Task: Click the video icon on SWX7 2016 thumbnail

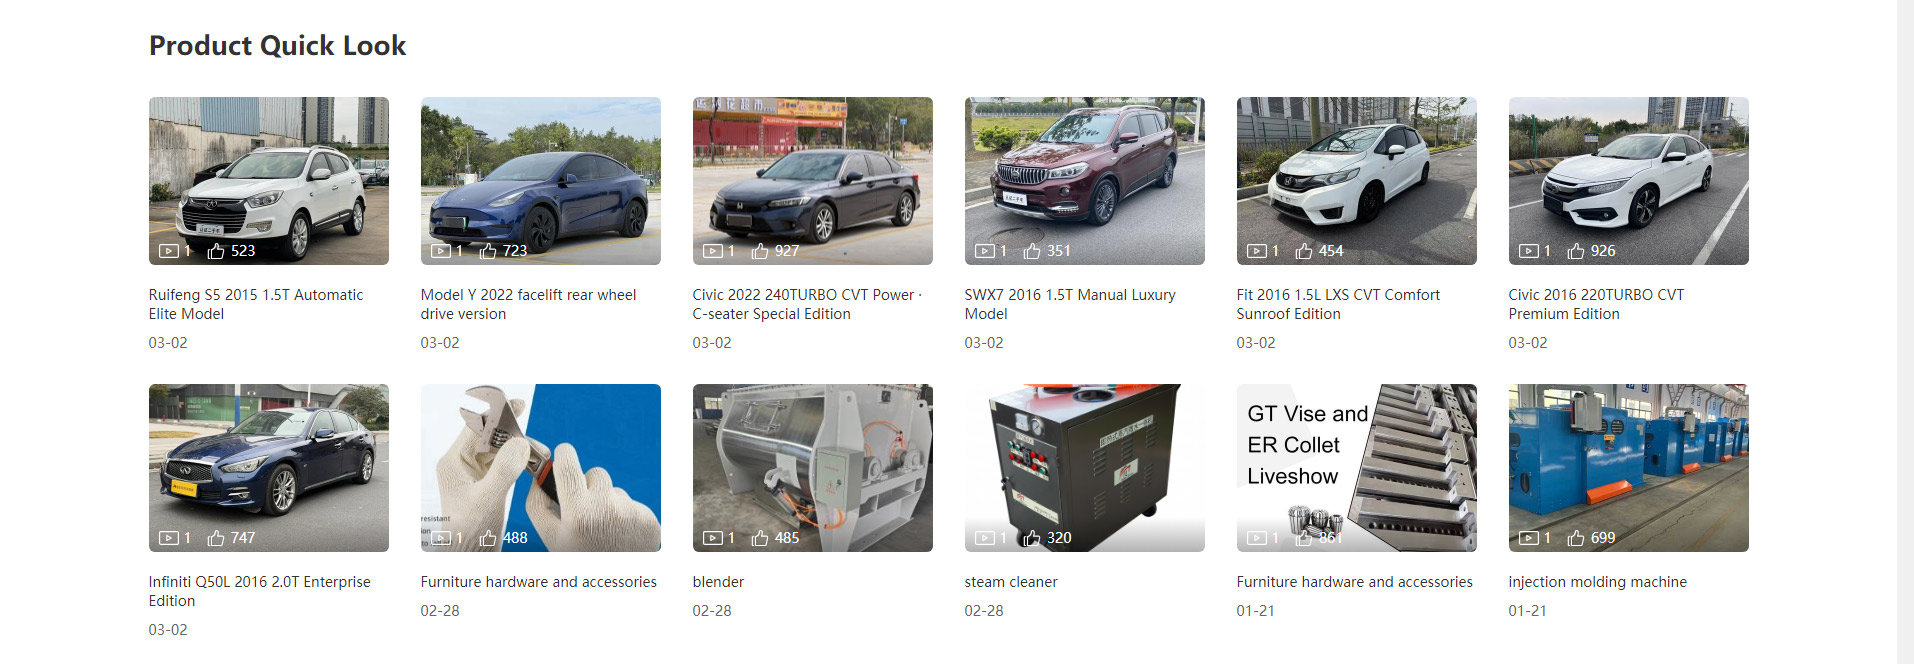Action: point(985,251)
